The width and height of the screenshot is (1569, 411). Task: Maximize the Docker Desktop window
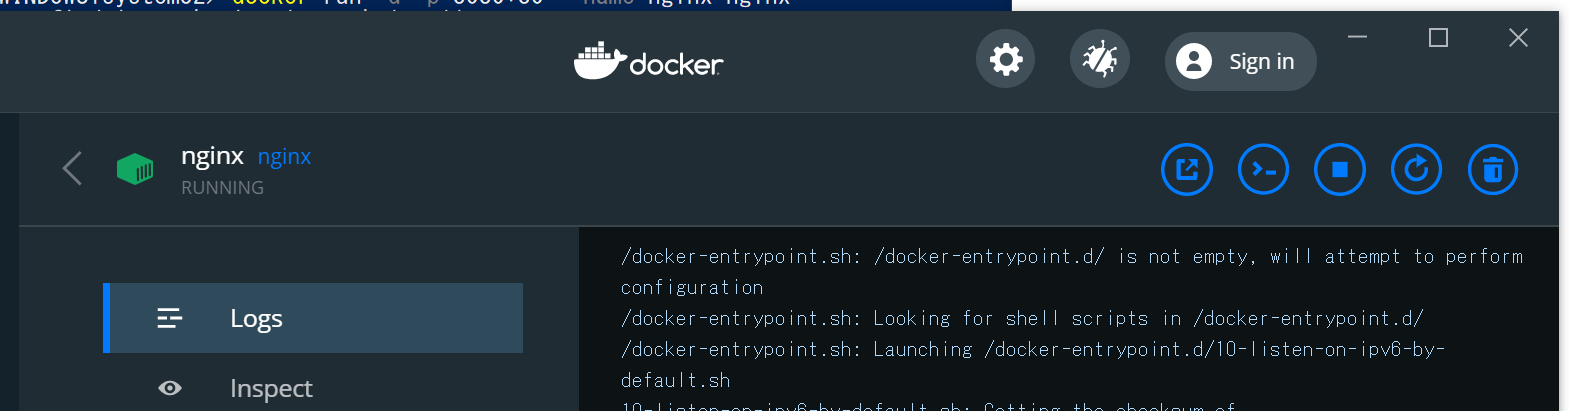click(1438, 37)
